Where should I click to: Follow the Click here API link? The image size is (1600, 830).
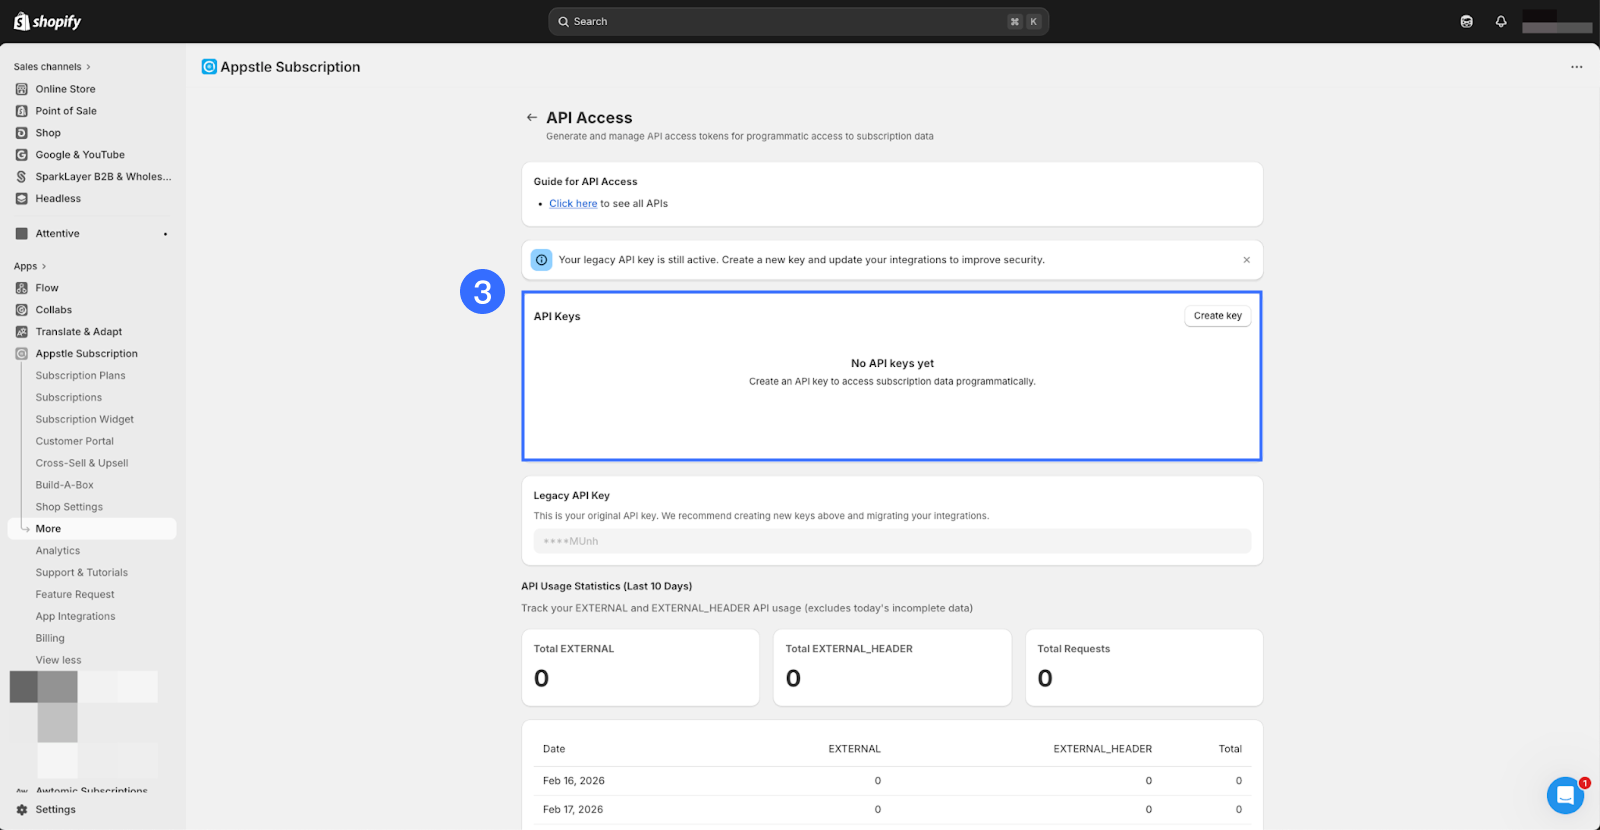(573, 204)
